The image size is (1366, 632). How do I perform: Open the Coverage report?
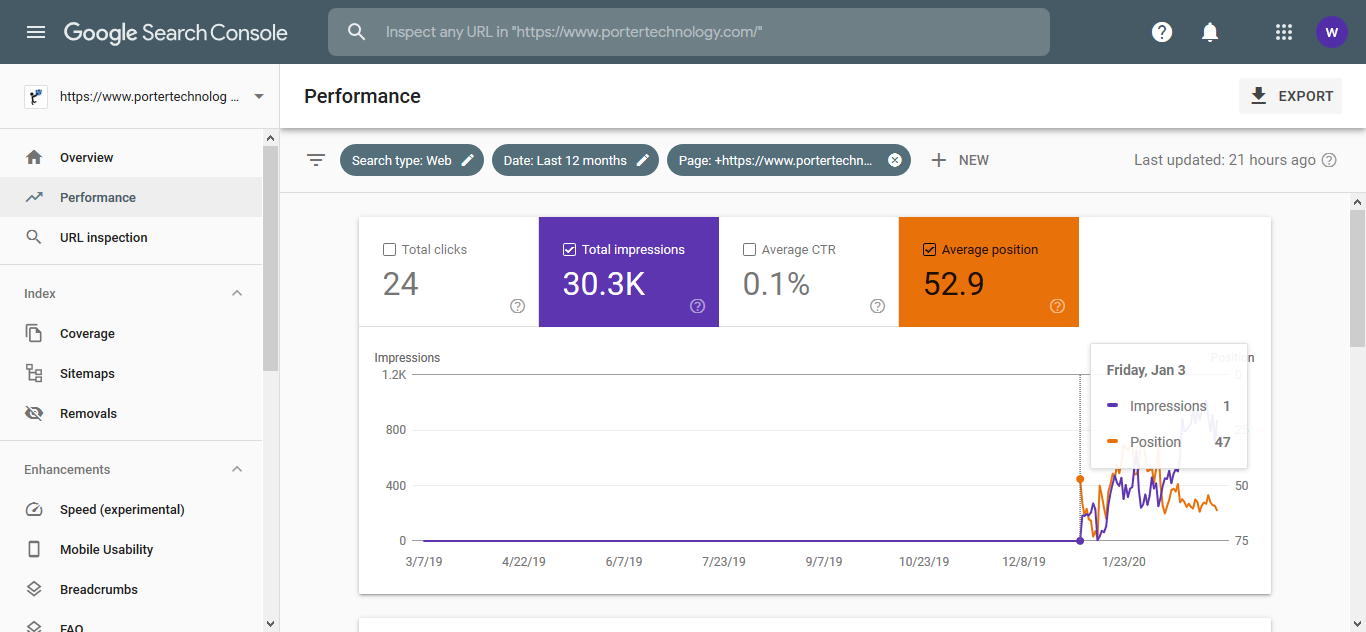(x=131, y=333)
